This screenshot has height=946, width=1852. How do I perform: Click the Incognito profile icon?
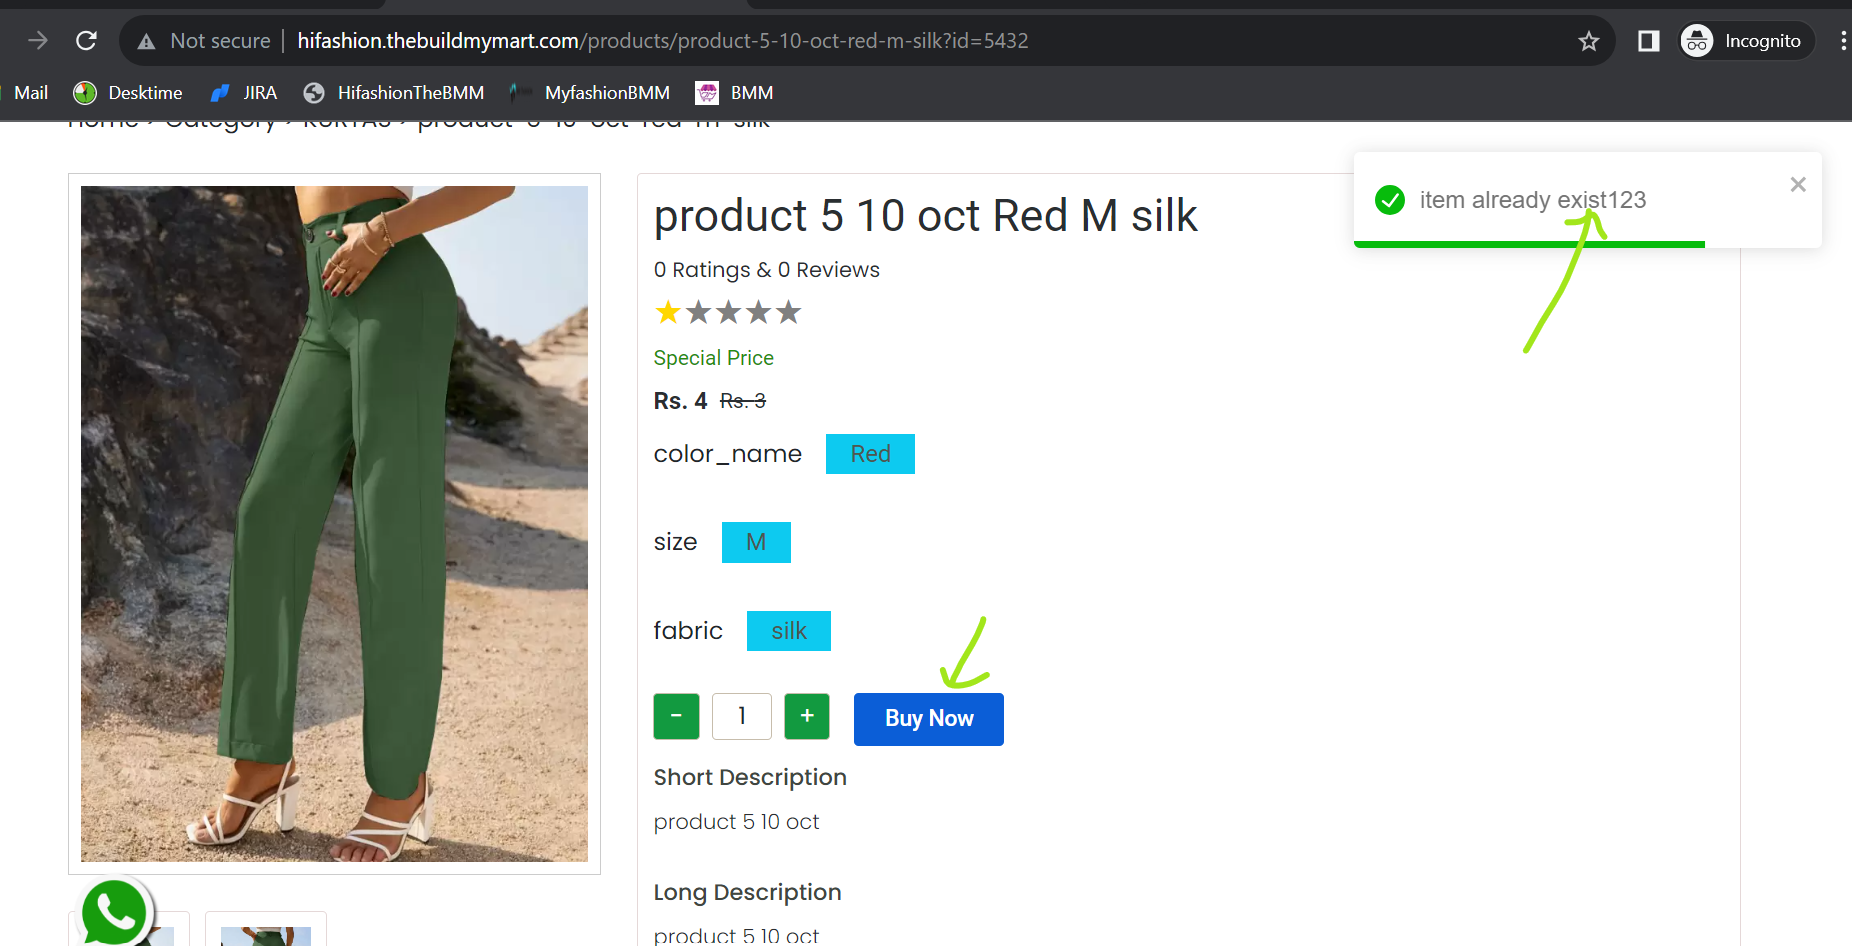[1697, 41]
